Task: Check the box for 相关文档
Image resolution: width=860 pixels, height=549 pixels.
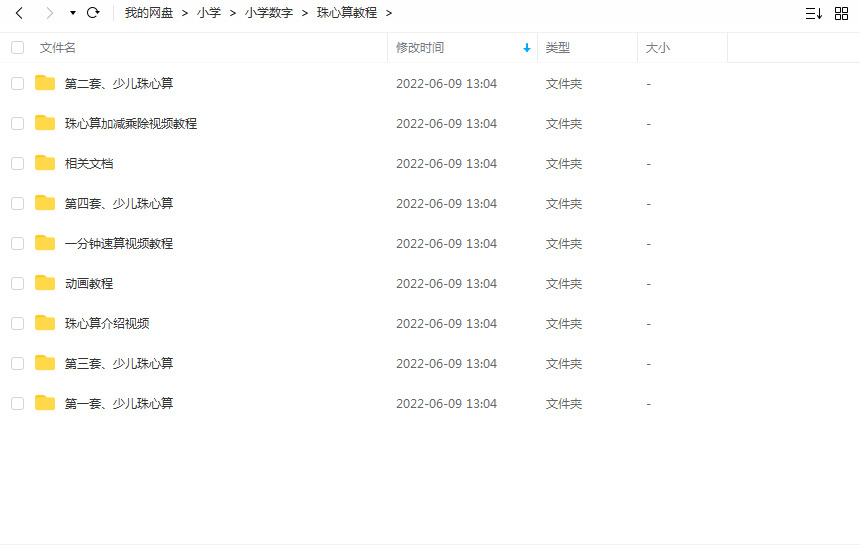Action: (18, 163)
